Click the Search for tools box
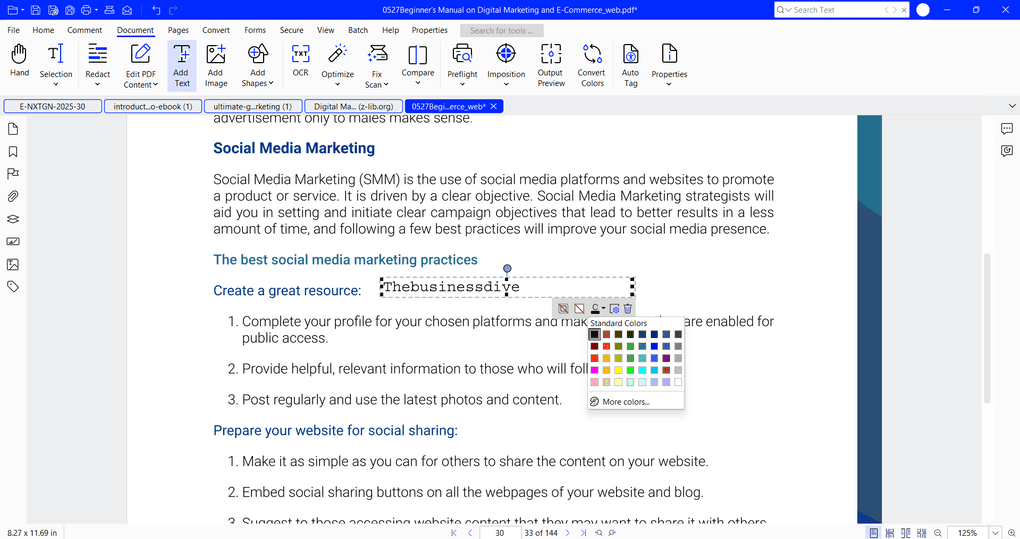 [x=502, y=31]
